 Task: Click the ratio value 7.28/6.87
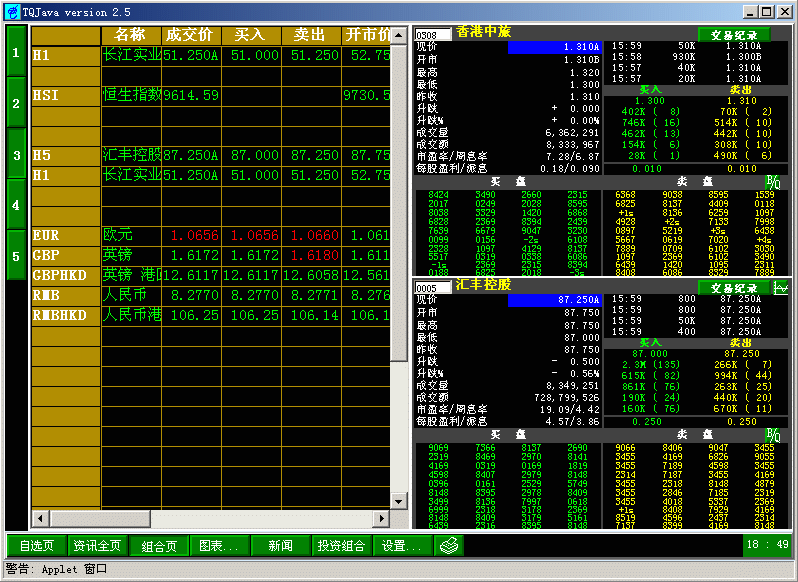click(x=573, y=157)
